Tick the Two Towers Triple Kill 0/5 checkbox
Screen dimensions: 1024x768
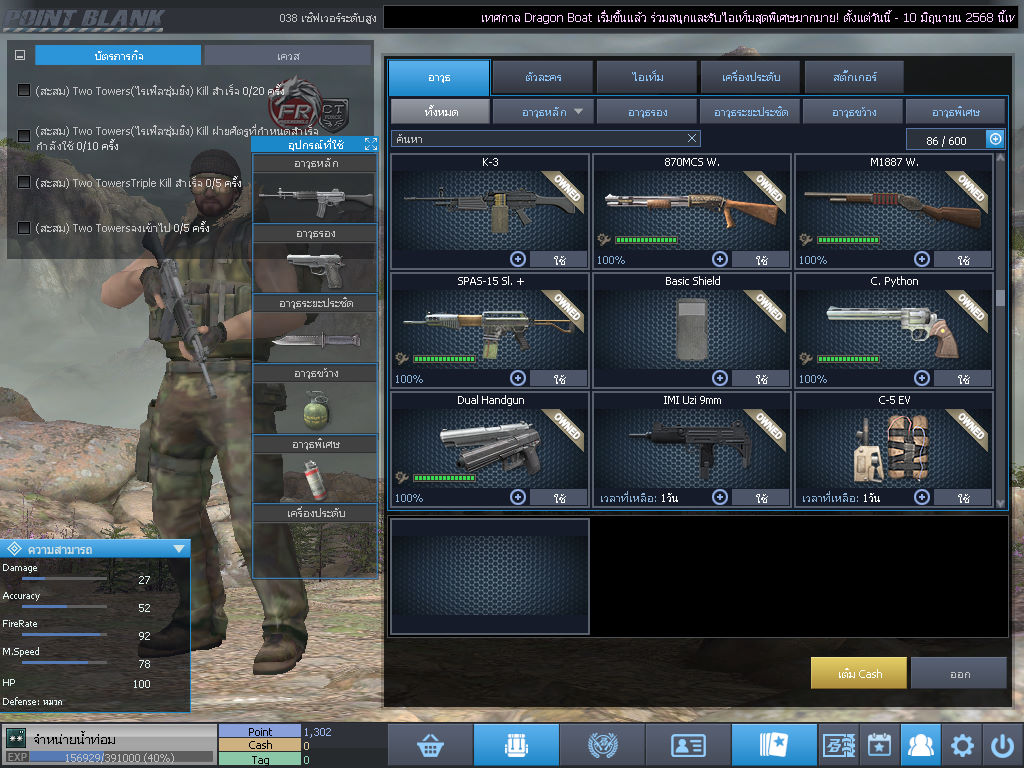pos(24,182)
